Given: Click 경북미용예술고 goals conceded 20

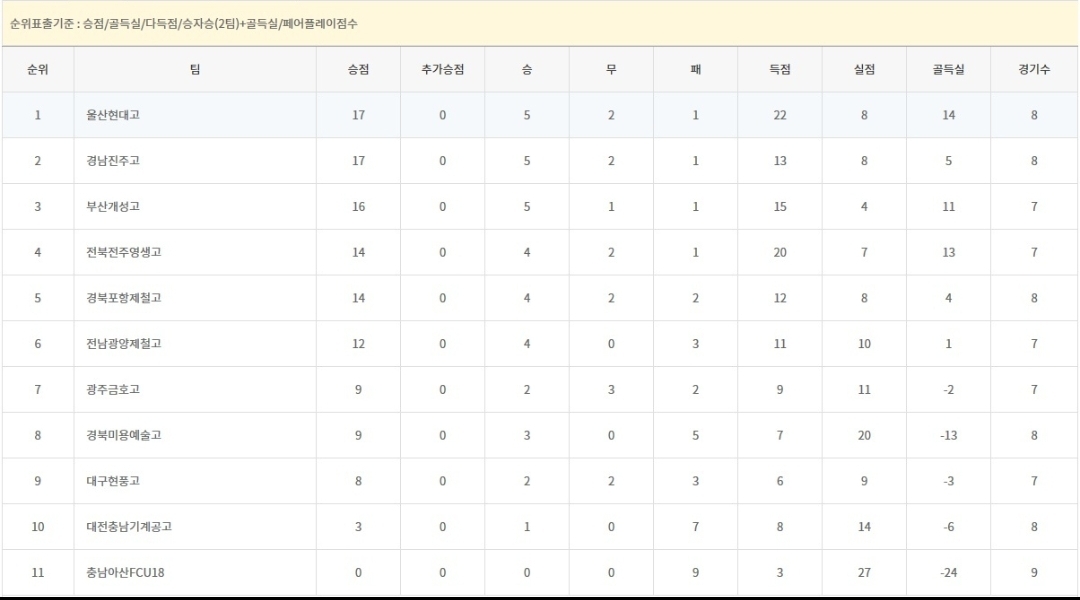Looking at the screenshot, I should tap(864, 435).
